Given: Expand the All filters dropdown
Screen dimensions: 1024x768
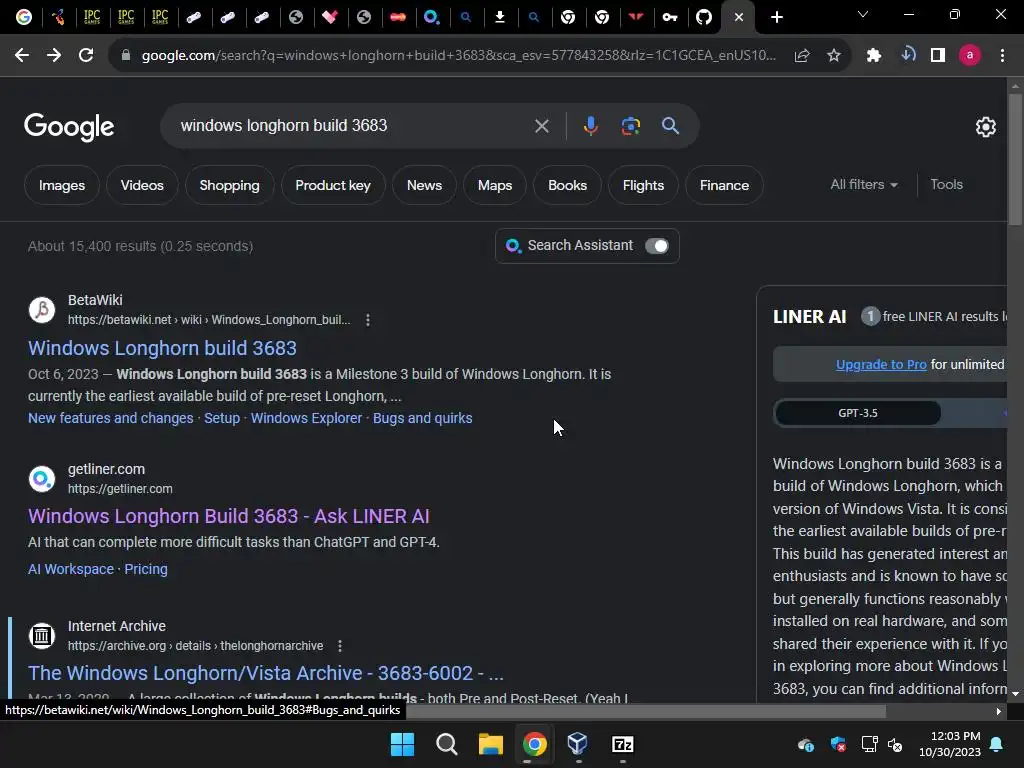Looking at the screenshot, I should 863,185.
